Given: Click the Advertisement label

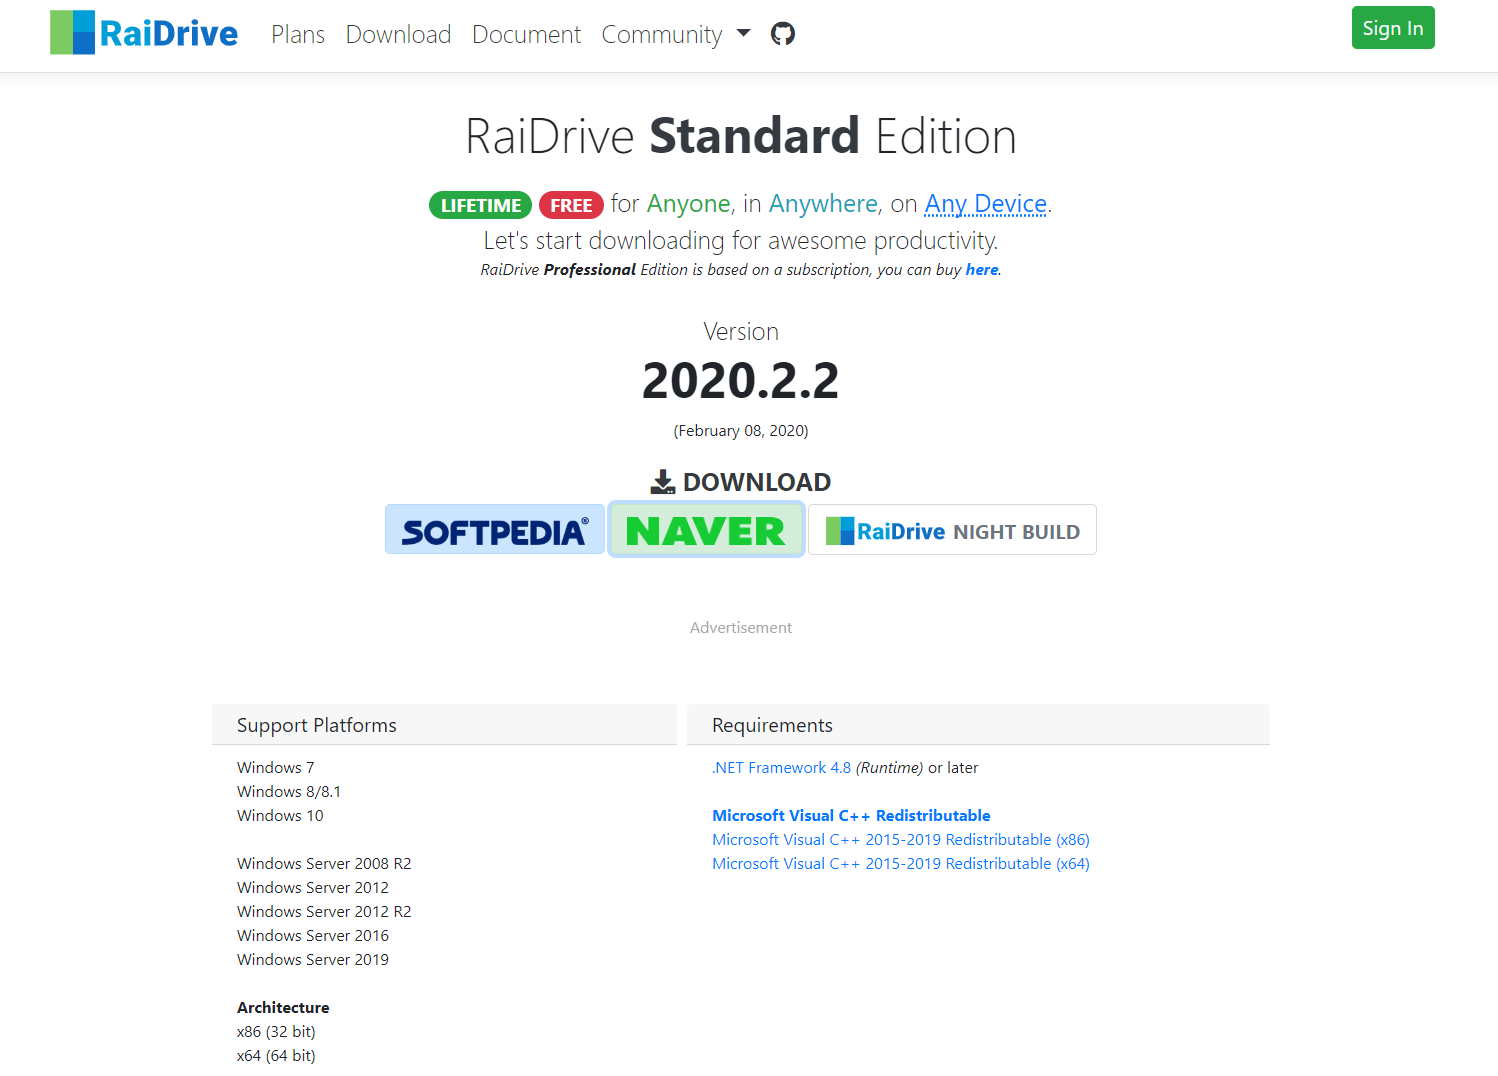Looking at the screenshot, I should [x=741, y=628].
